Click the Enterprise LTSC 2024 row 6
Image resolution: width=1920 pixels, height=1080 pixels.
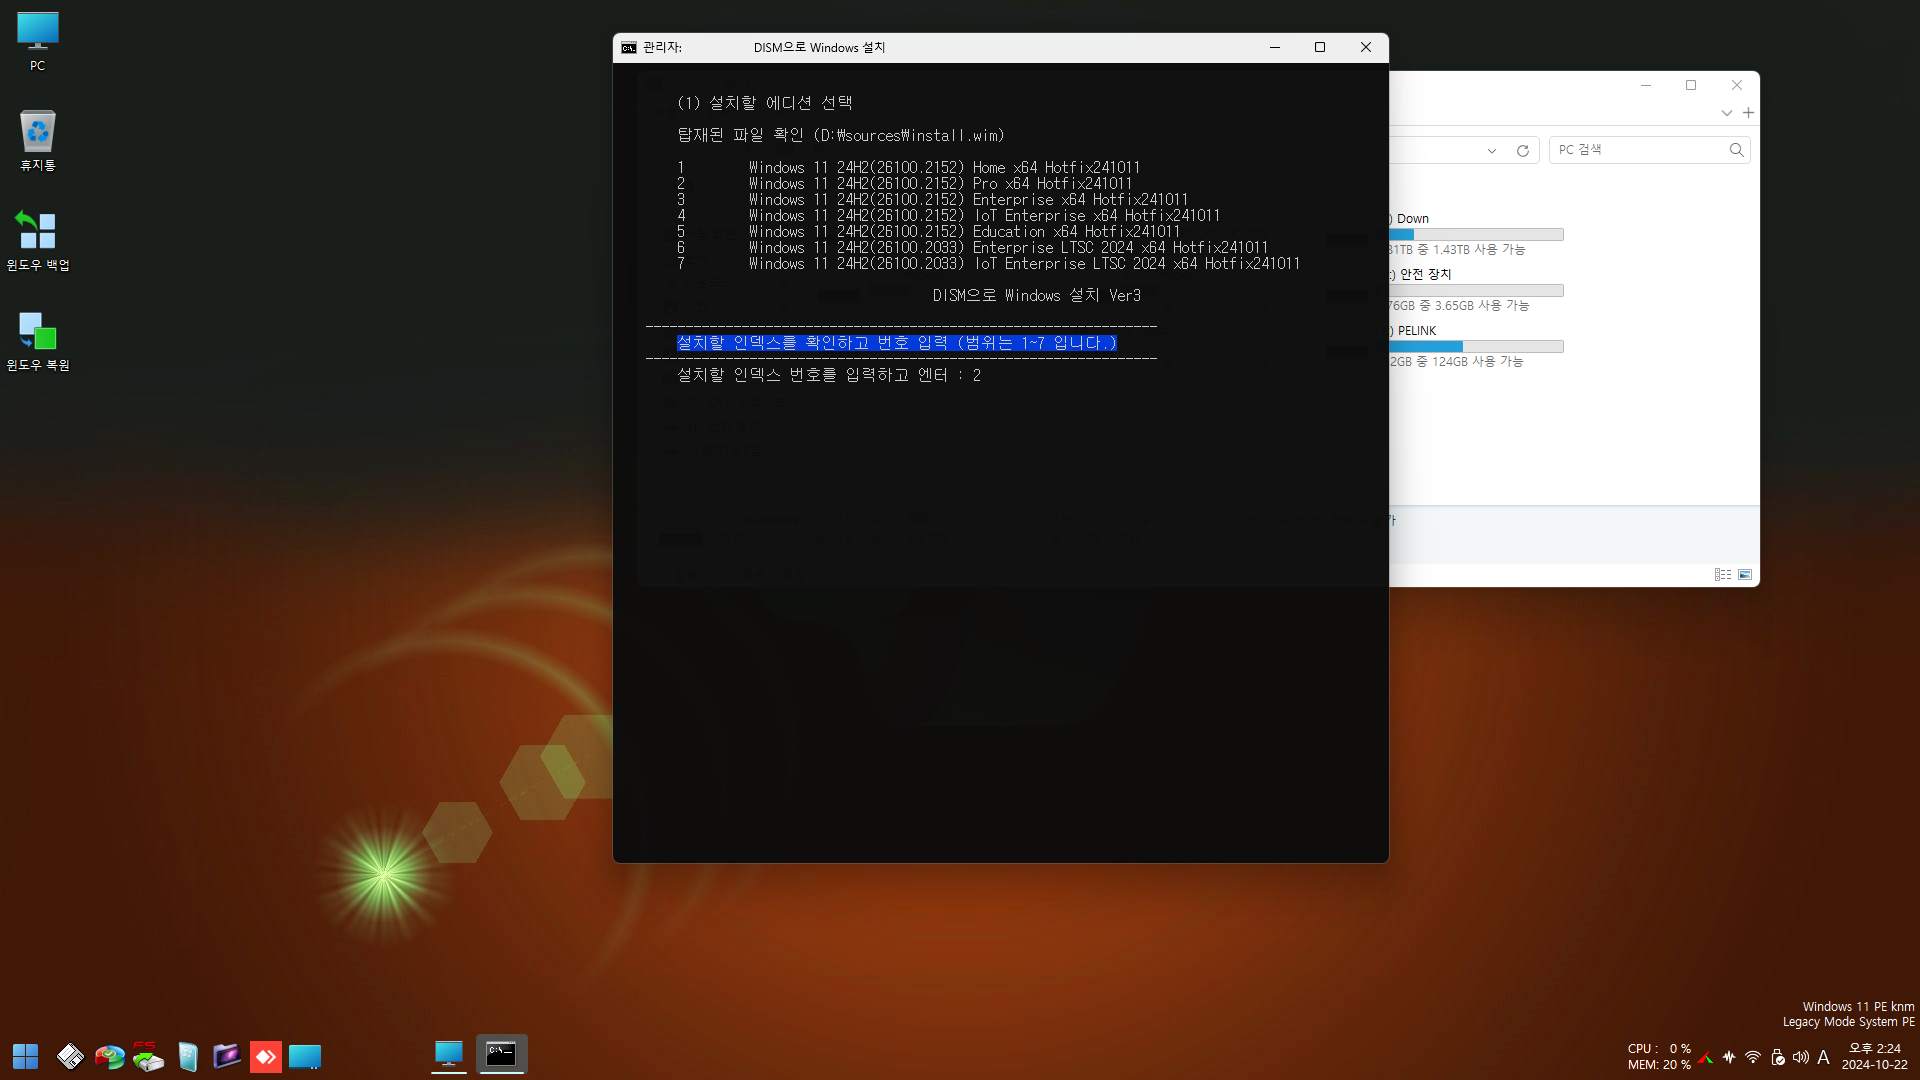pos(972,248)
